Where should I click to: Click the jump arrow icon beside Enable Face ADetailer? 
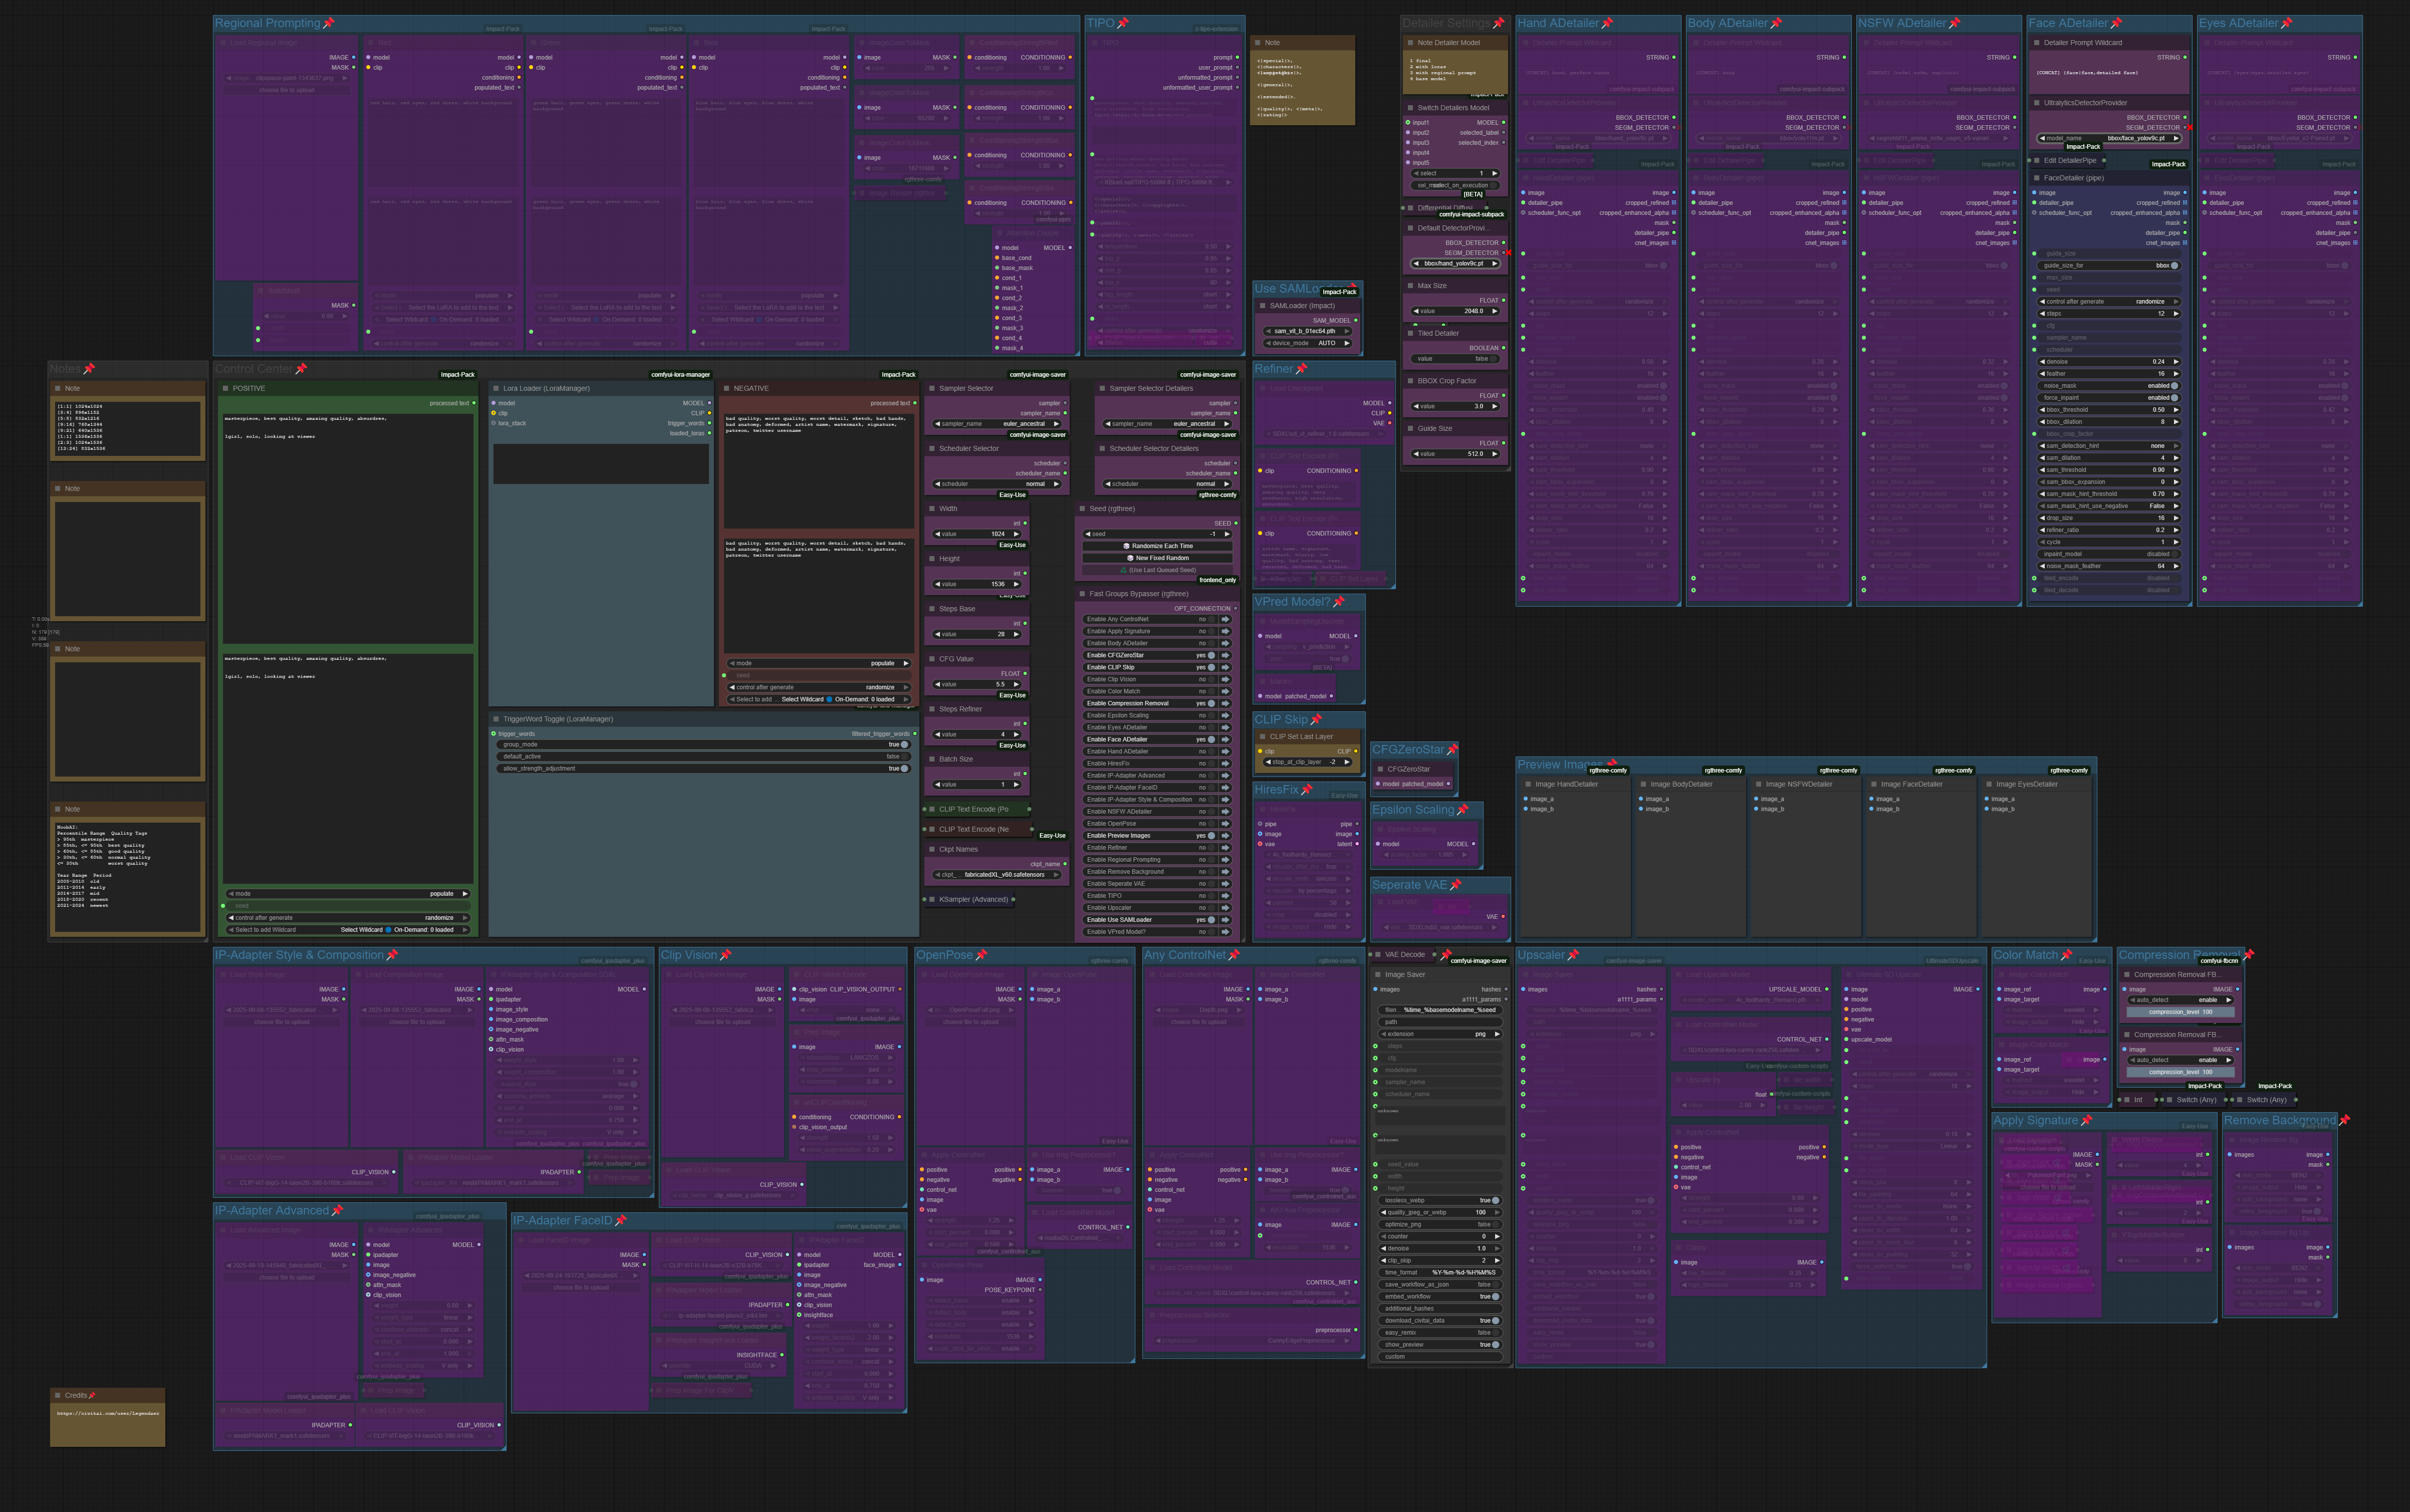point(1226,740)
